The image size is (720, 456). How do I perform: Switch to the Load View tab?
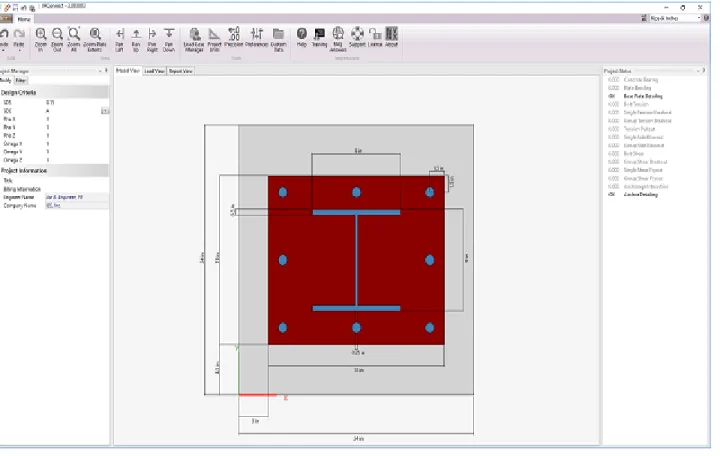tap(154, 71)
